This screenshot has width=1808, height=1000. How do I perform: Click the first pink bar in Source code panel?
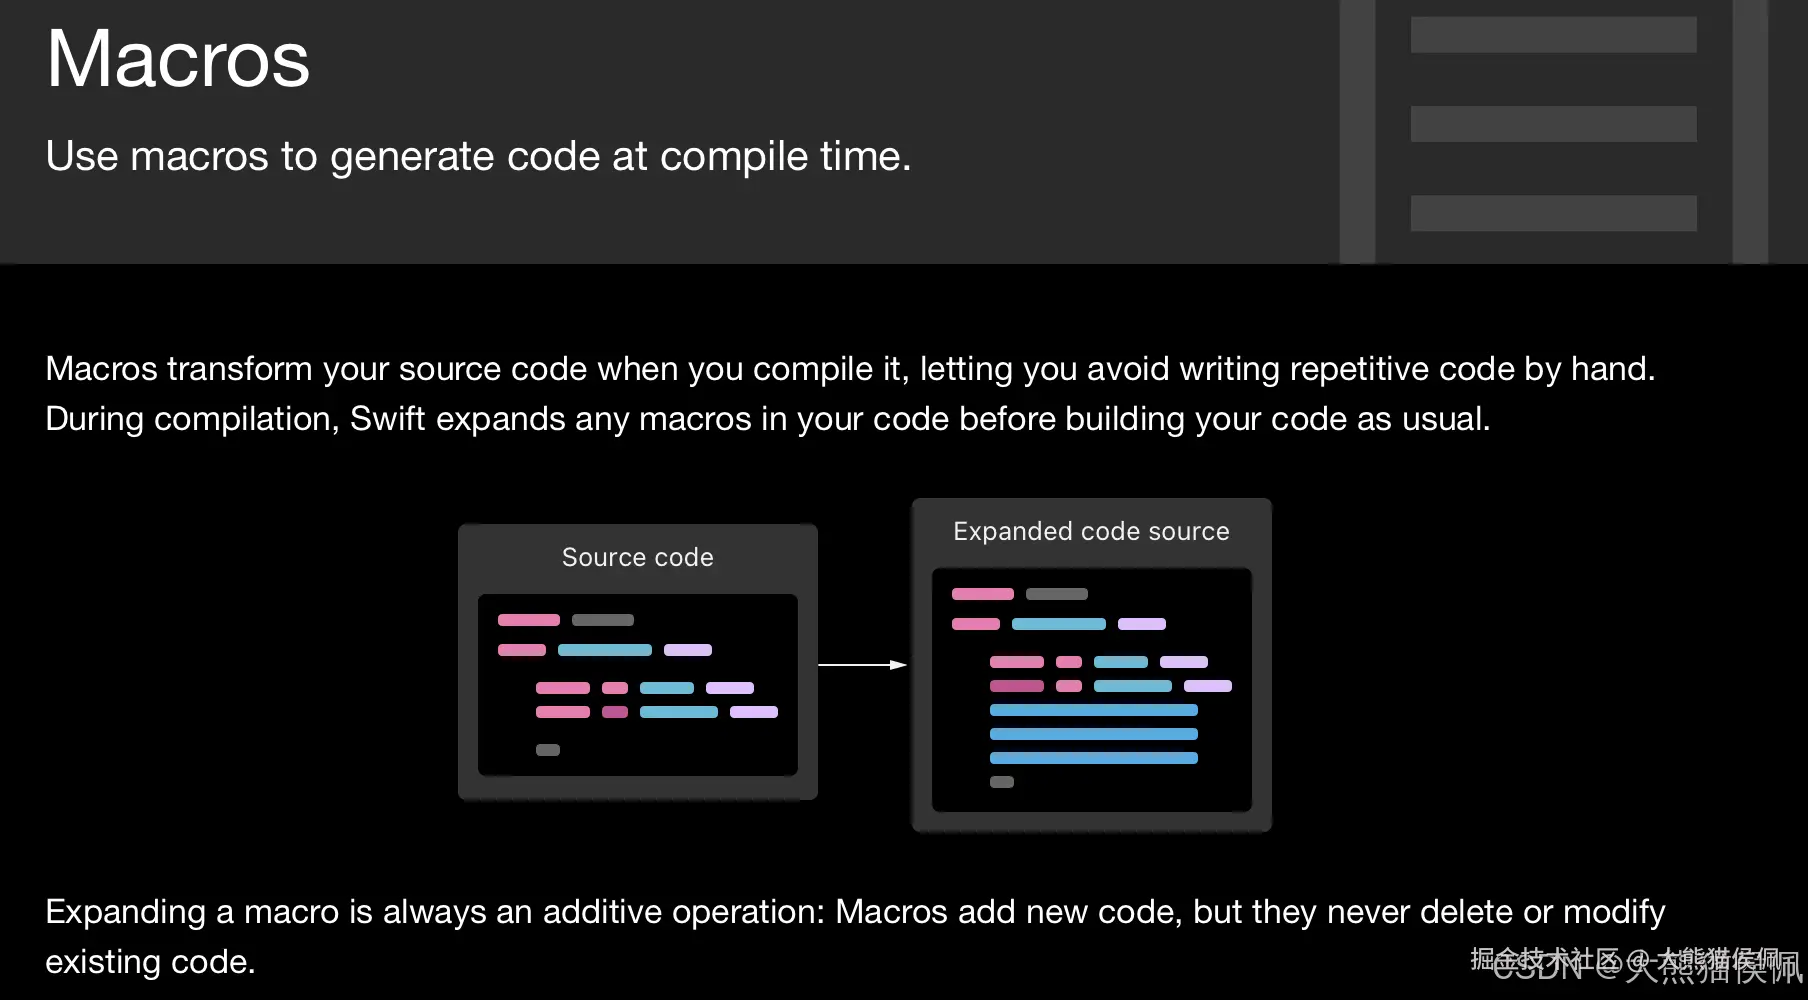pos(528,620)
